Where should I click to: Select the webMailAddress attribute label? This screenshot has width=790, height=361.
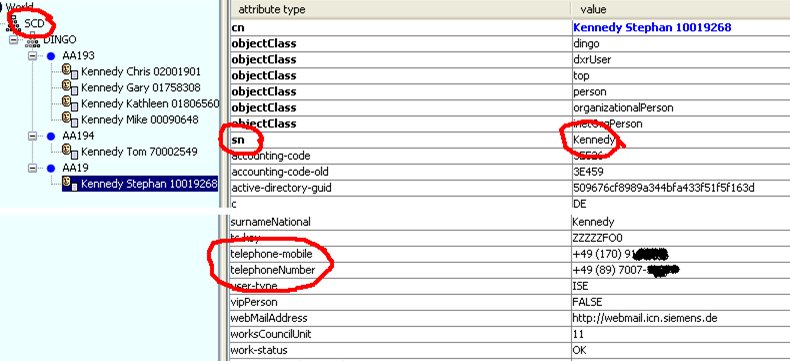pyautogui.click(x=269, y=319)
